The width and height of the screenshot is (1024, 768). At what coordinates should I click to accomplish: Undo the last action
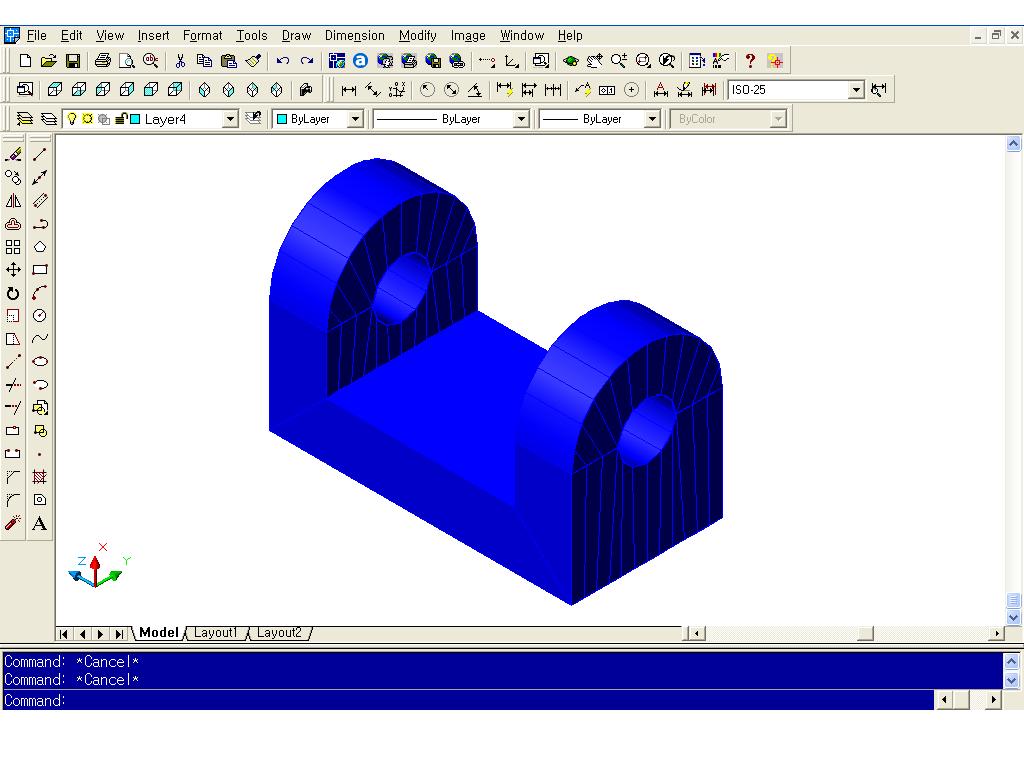282,61
